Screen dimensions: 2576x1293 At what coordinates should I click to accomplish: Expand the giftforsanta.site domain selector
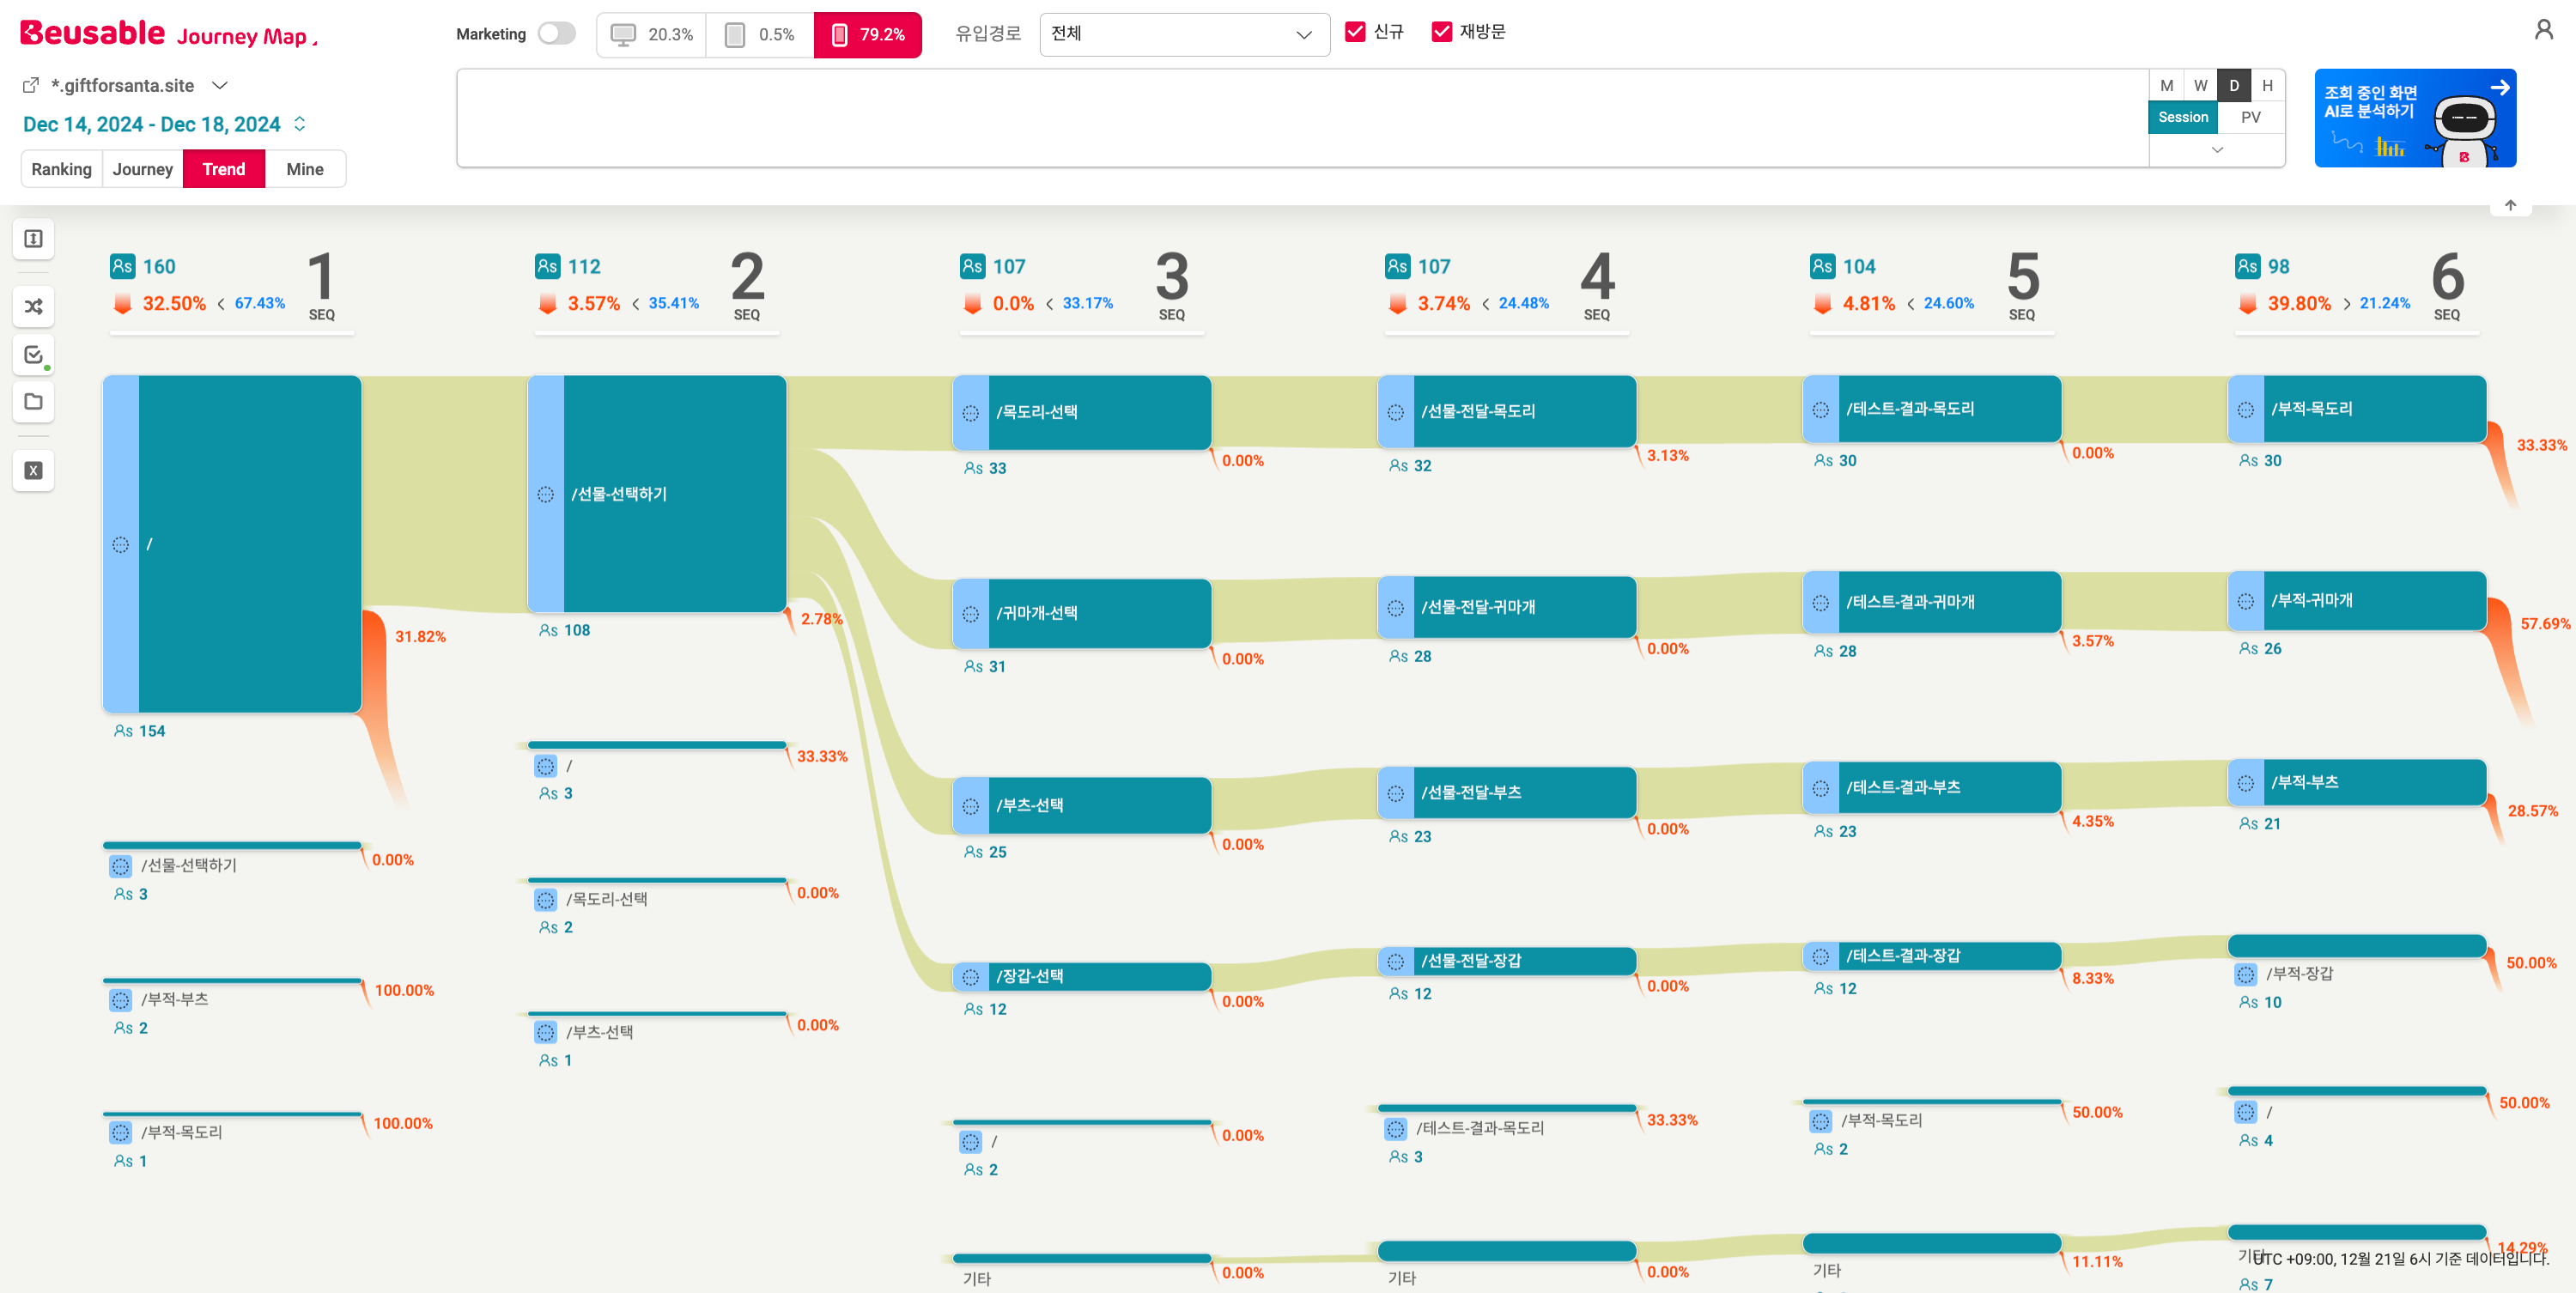220,85
